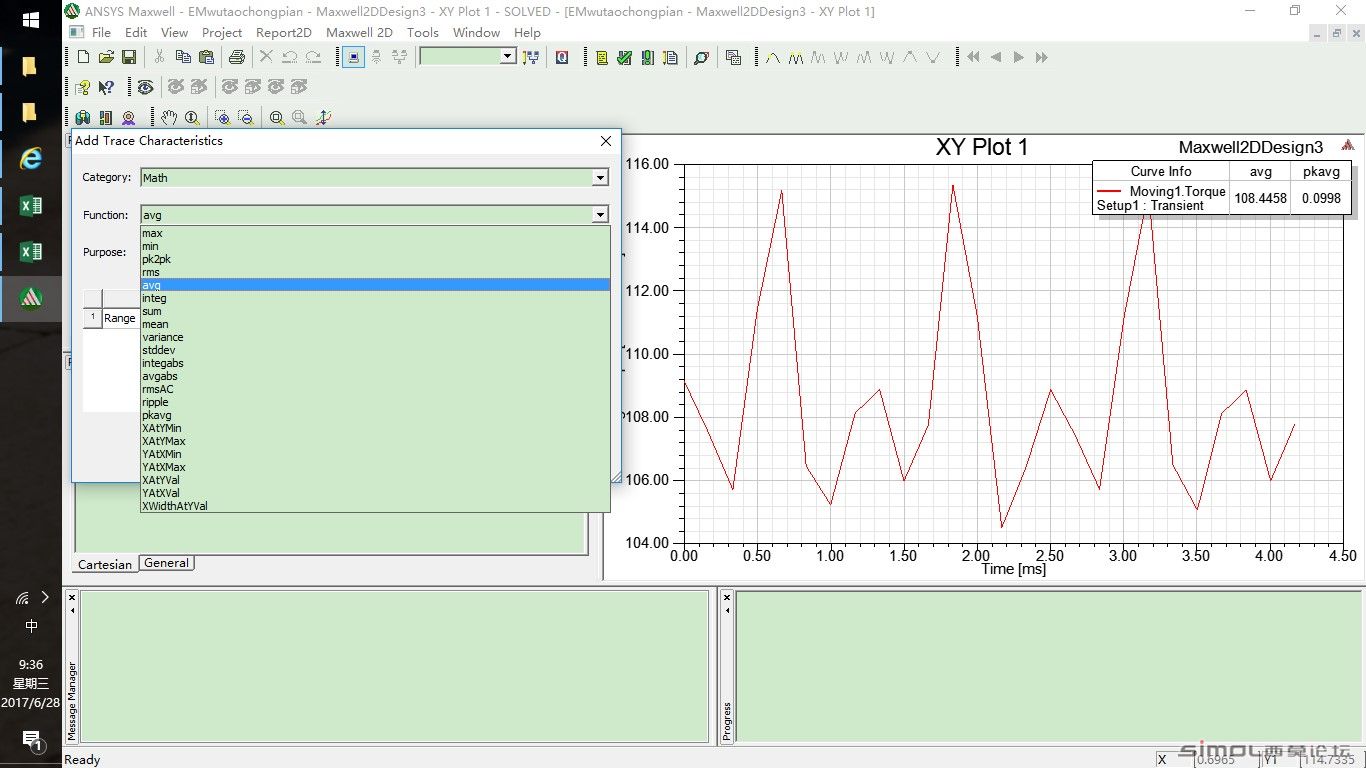Print the plot with printer icon
The width and height of the screenshot is (1366, 768).
(x=236, y=57)
